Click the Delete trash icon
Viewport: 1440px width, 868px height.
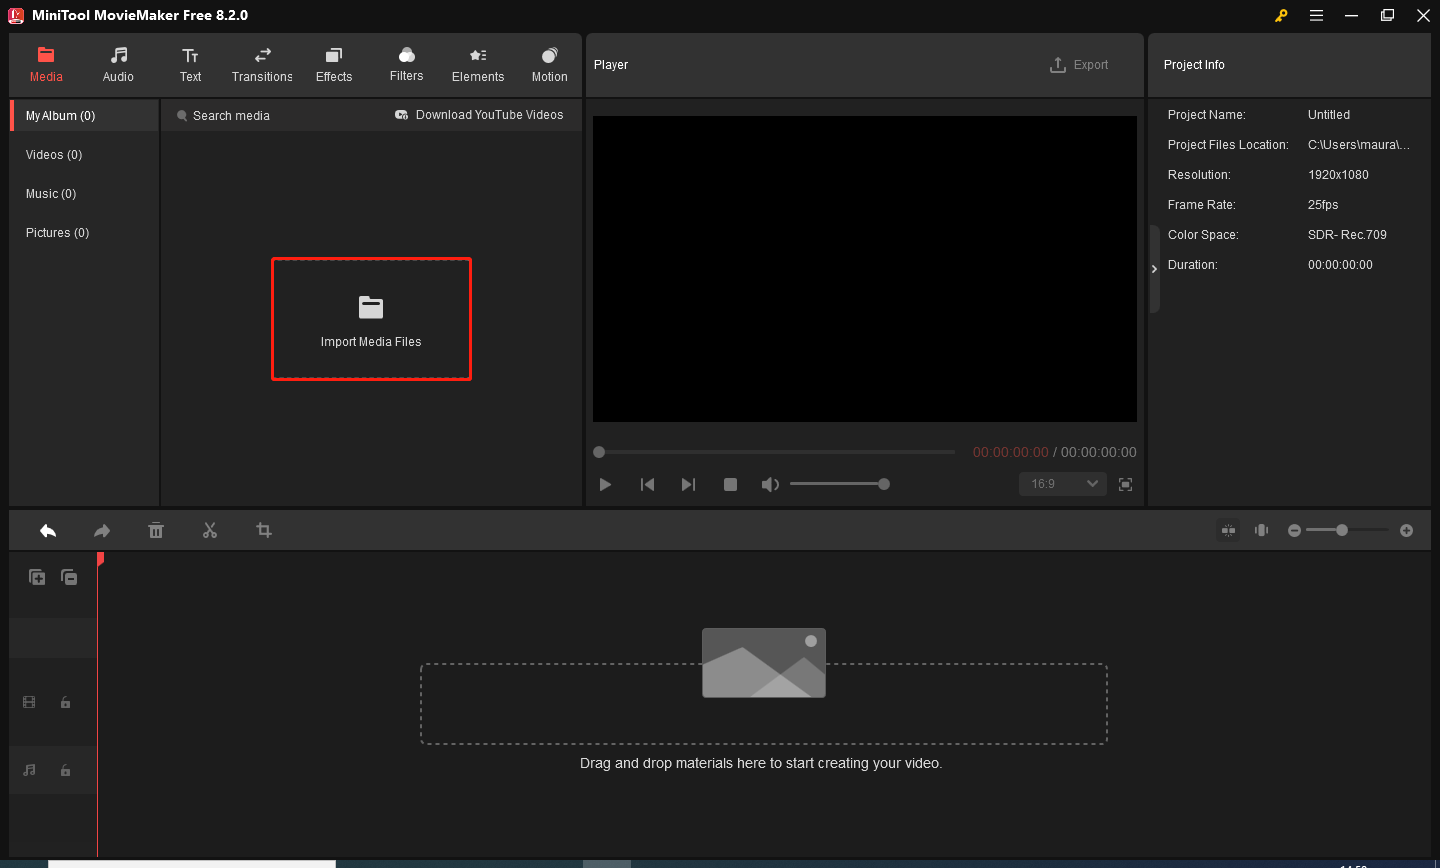[156, 530]
